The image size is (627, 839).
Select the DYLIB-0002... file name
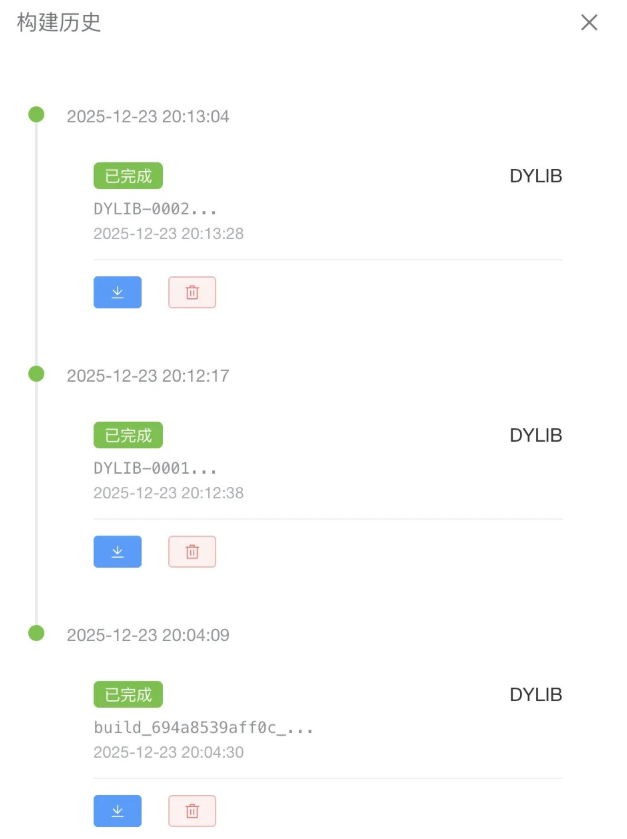pyautogui.click(x=155, y=209)
